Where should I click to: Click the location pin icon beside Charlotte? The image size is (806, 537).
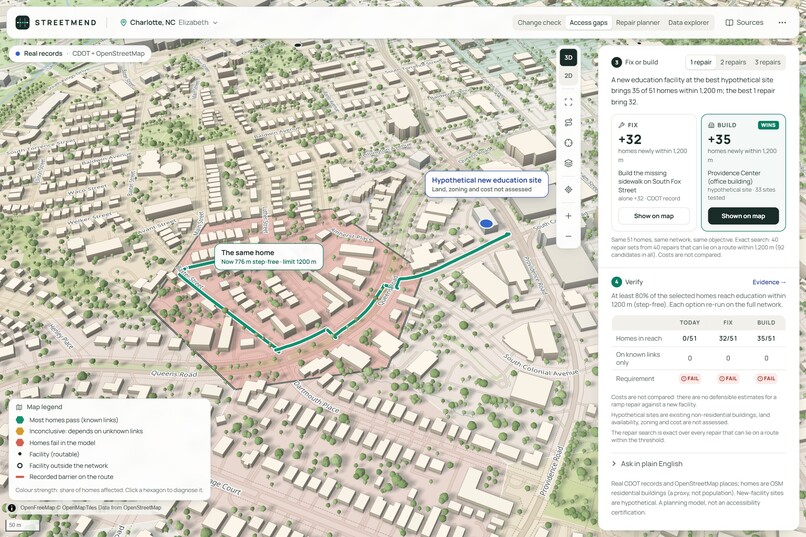pos(123,23)
